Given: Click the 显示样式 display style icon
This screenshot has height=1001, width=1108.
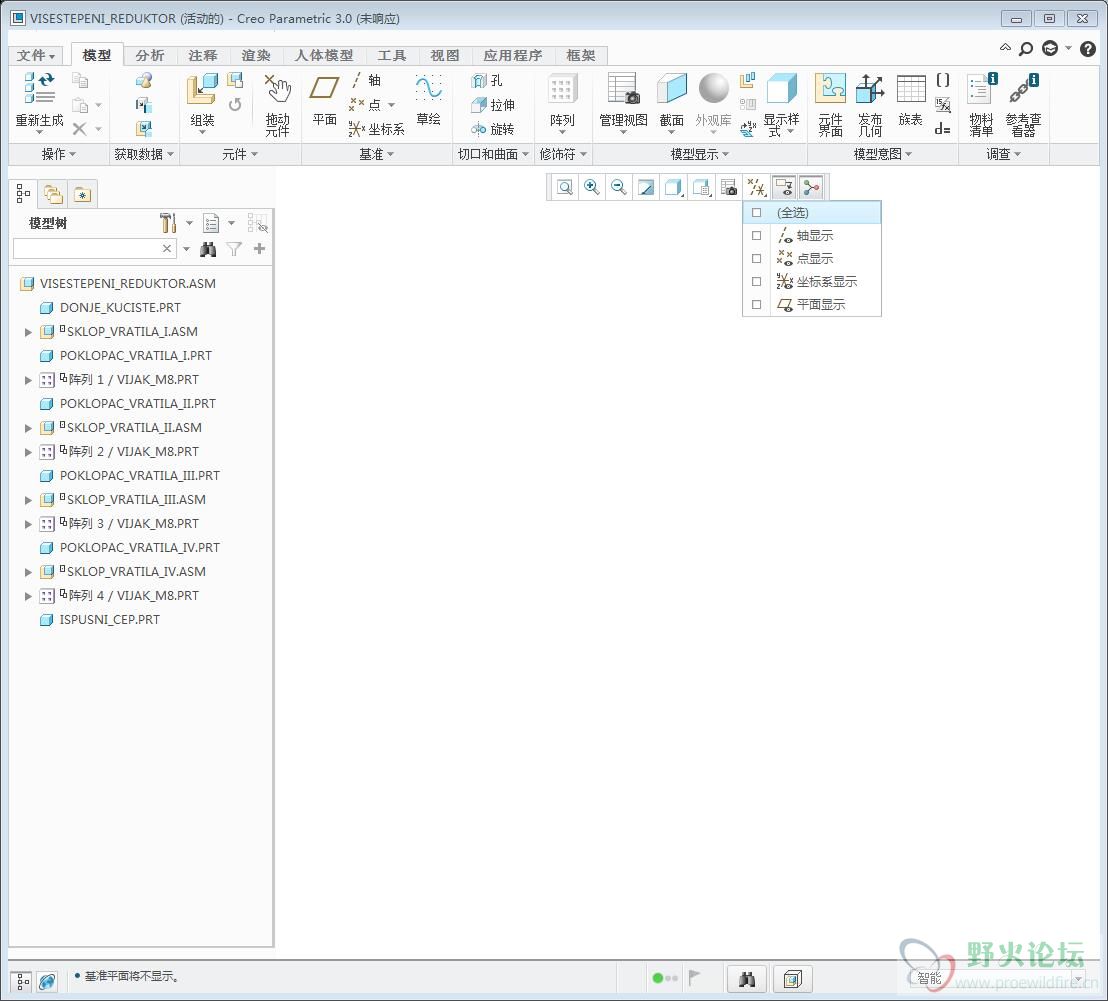Looking at the screenshot, I should coord(782,89).
